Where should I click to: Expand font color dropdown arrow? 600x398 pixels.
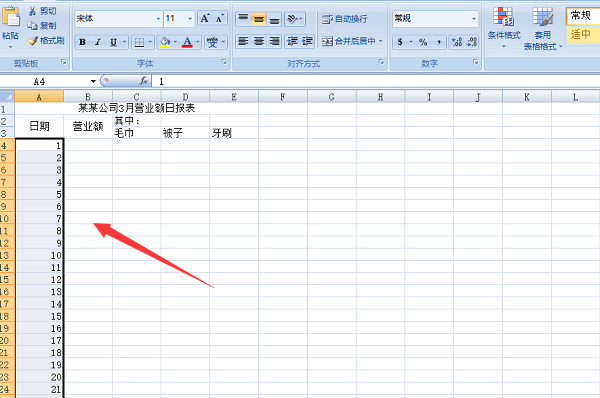point(197,42)
